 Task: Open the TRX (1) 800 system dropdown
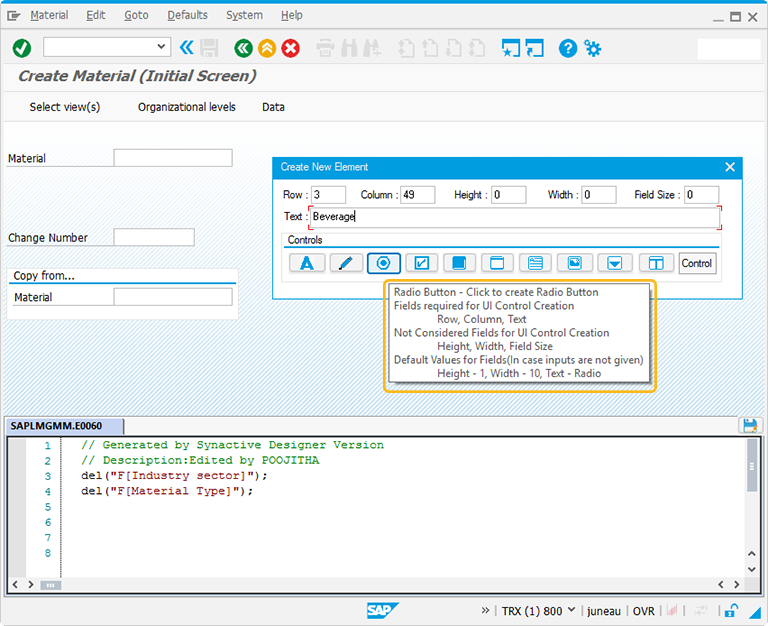(x=571, y=610)
